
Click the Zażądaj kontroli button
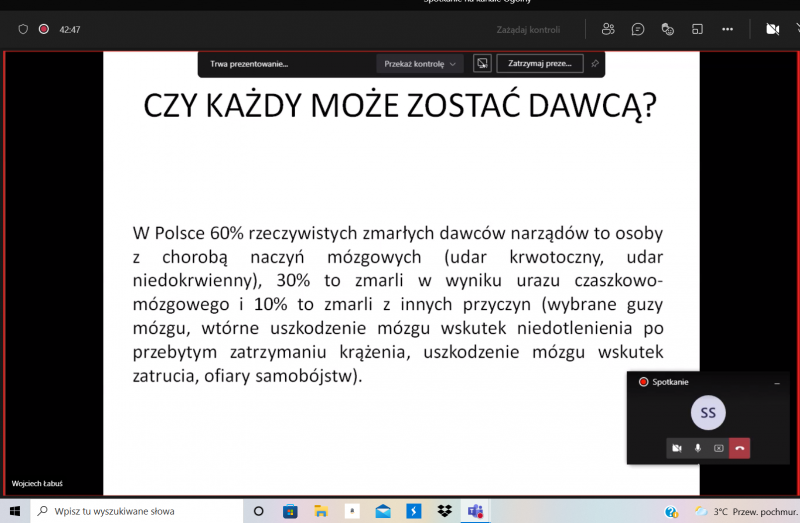point(528,30)
